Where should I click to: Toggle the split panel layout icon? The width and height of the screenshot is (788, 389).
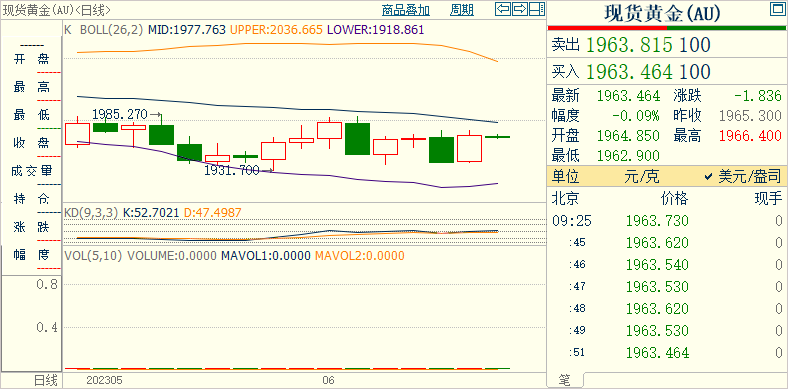click(x=537, y=9)
